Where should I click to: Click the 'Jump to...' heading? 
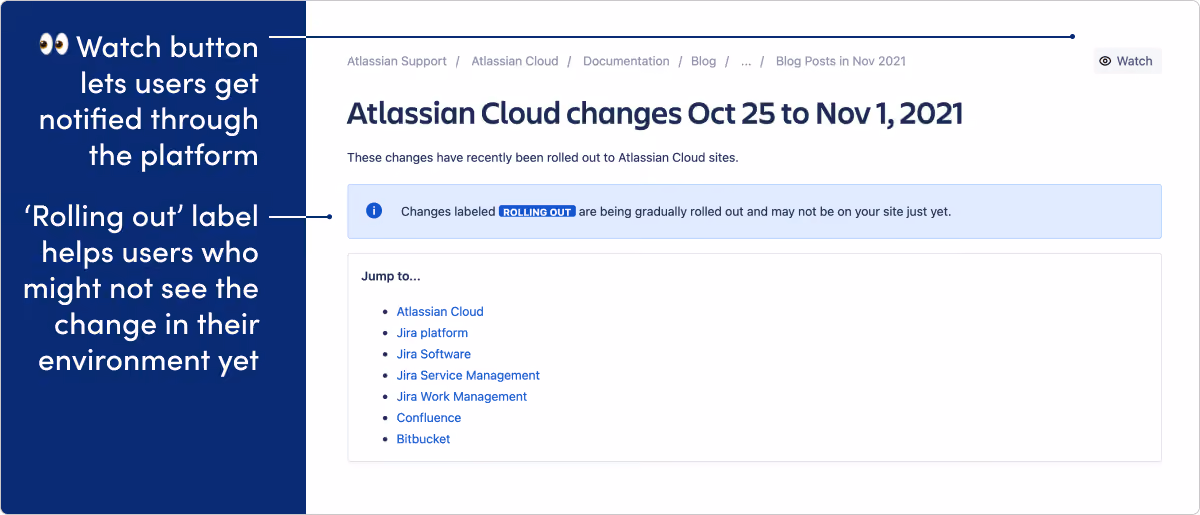point(391,277)
